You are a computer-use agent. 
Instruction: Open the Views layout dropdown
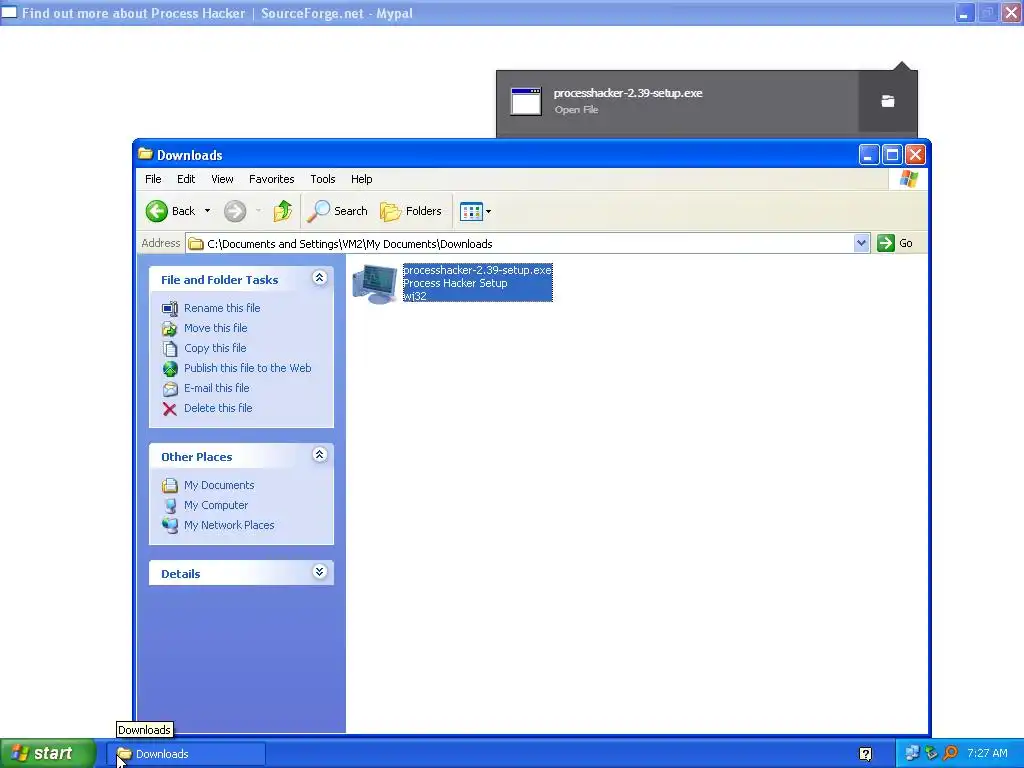coord(475,211)
